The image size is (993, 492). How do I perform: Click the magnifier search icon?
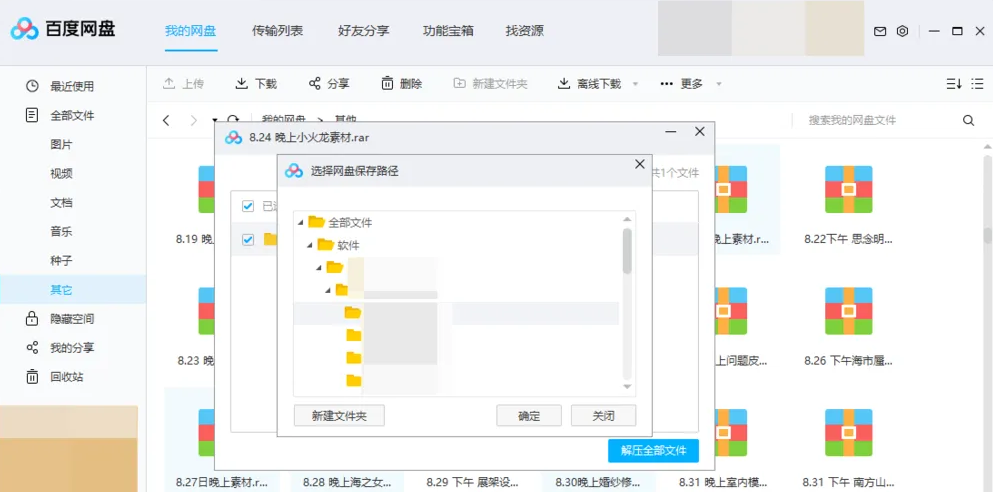pos(968,120)
